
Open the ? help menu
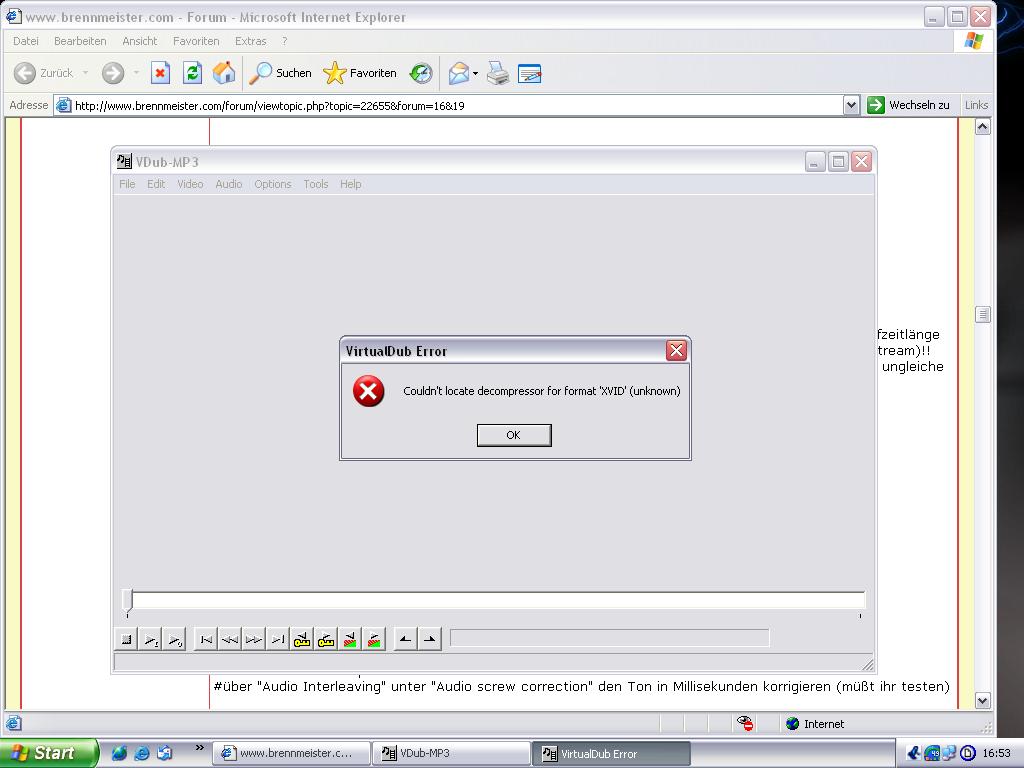pyautogui.click(x=284, y=41)
